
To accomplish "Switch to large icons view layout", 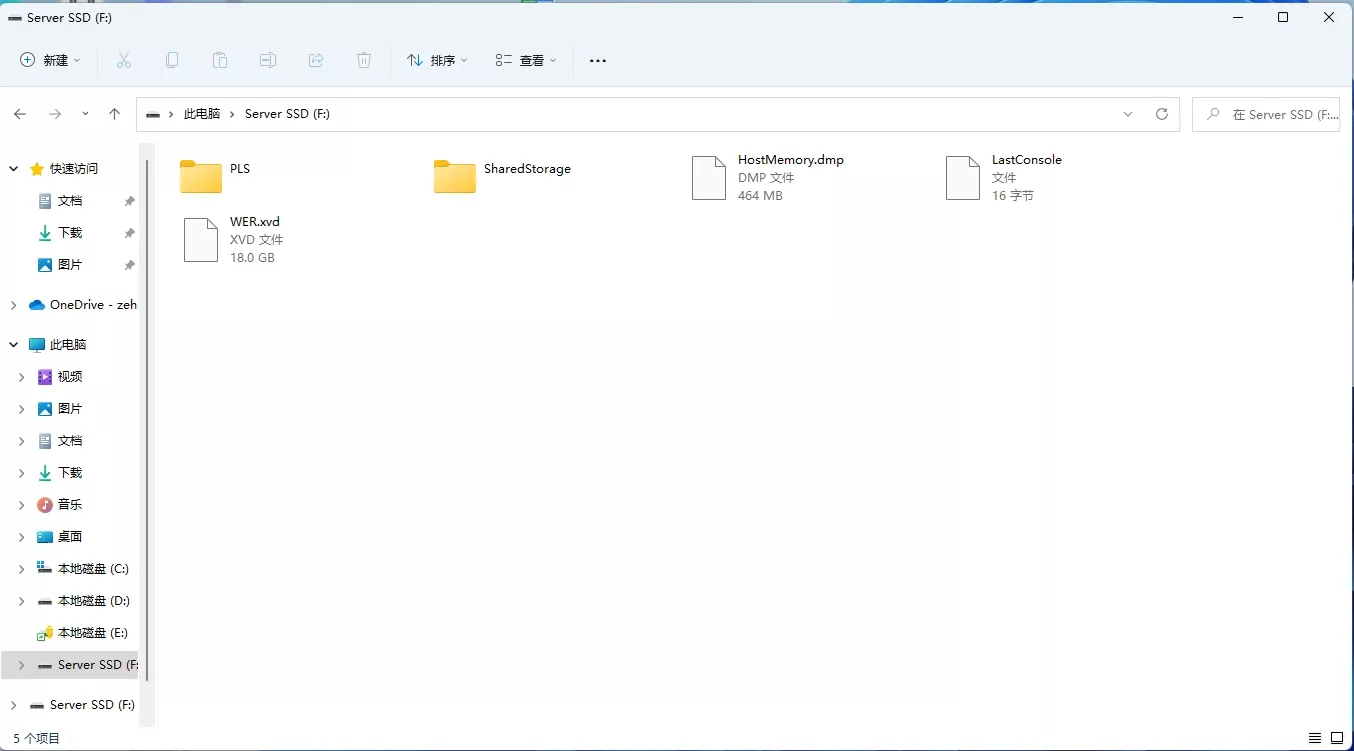I will [1337, 738].
